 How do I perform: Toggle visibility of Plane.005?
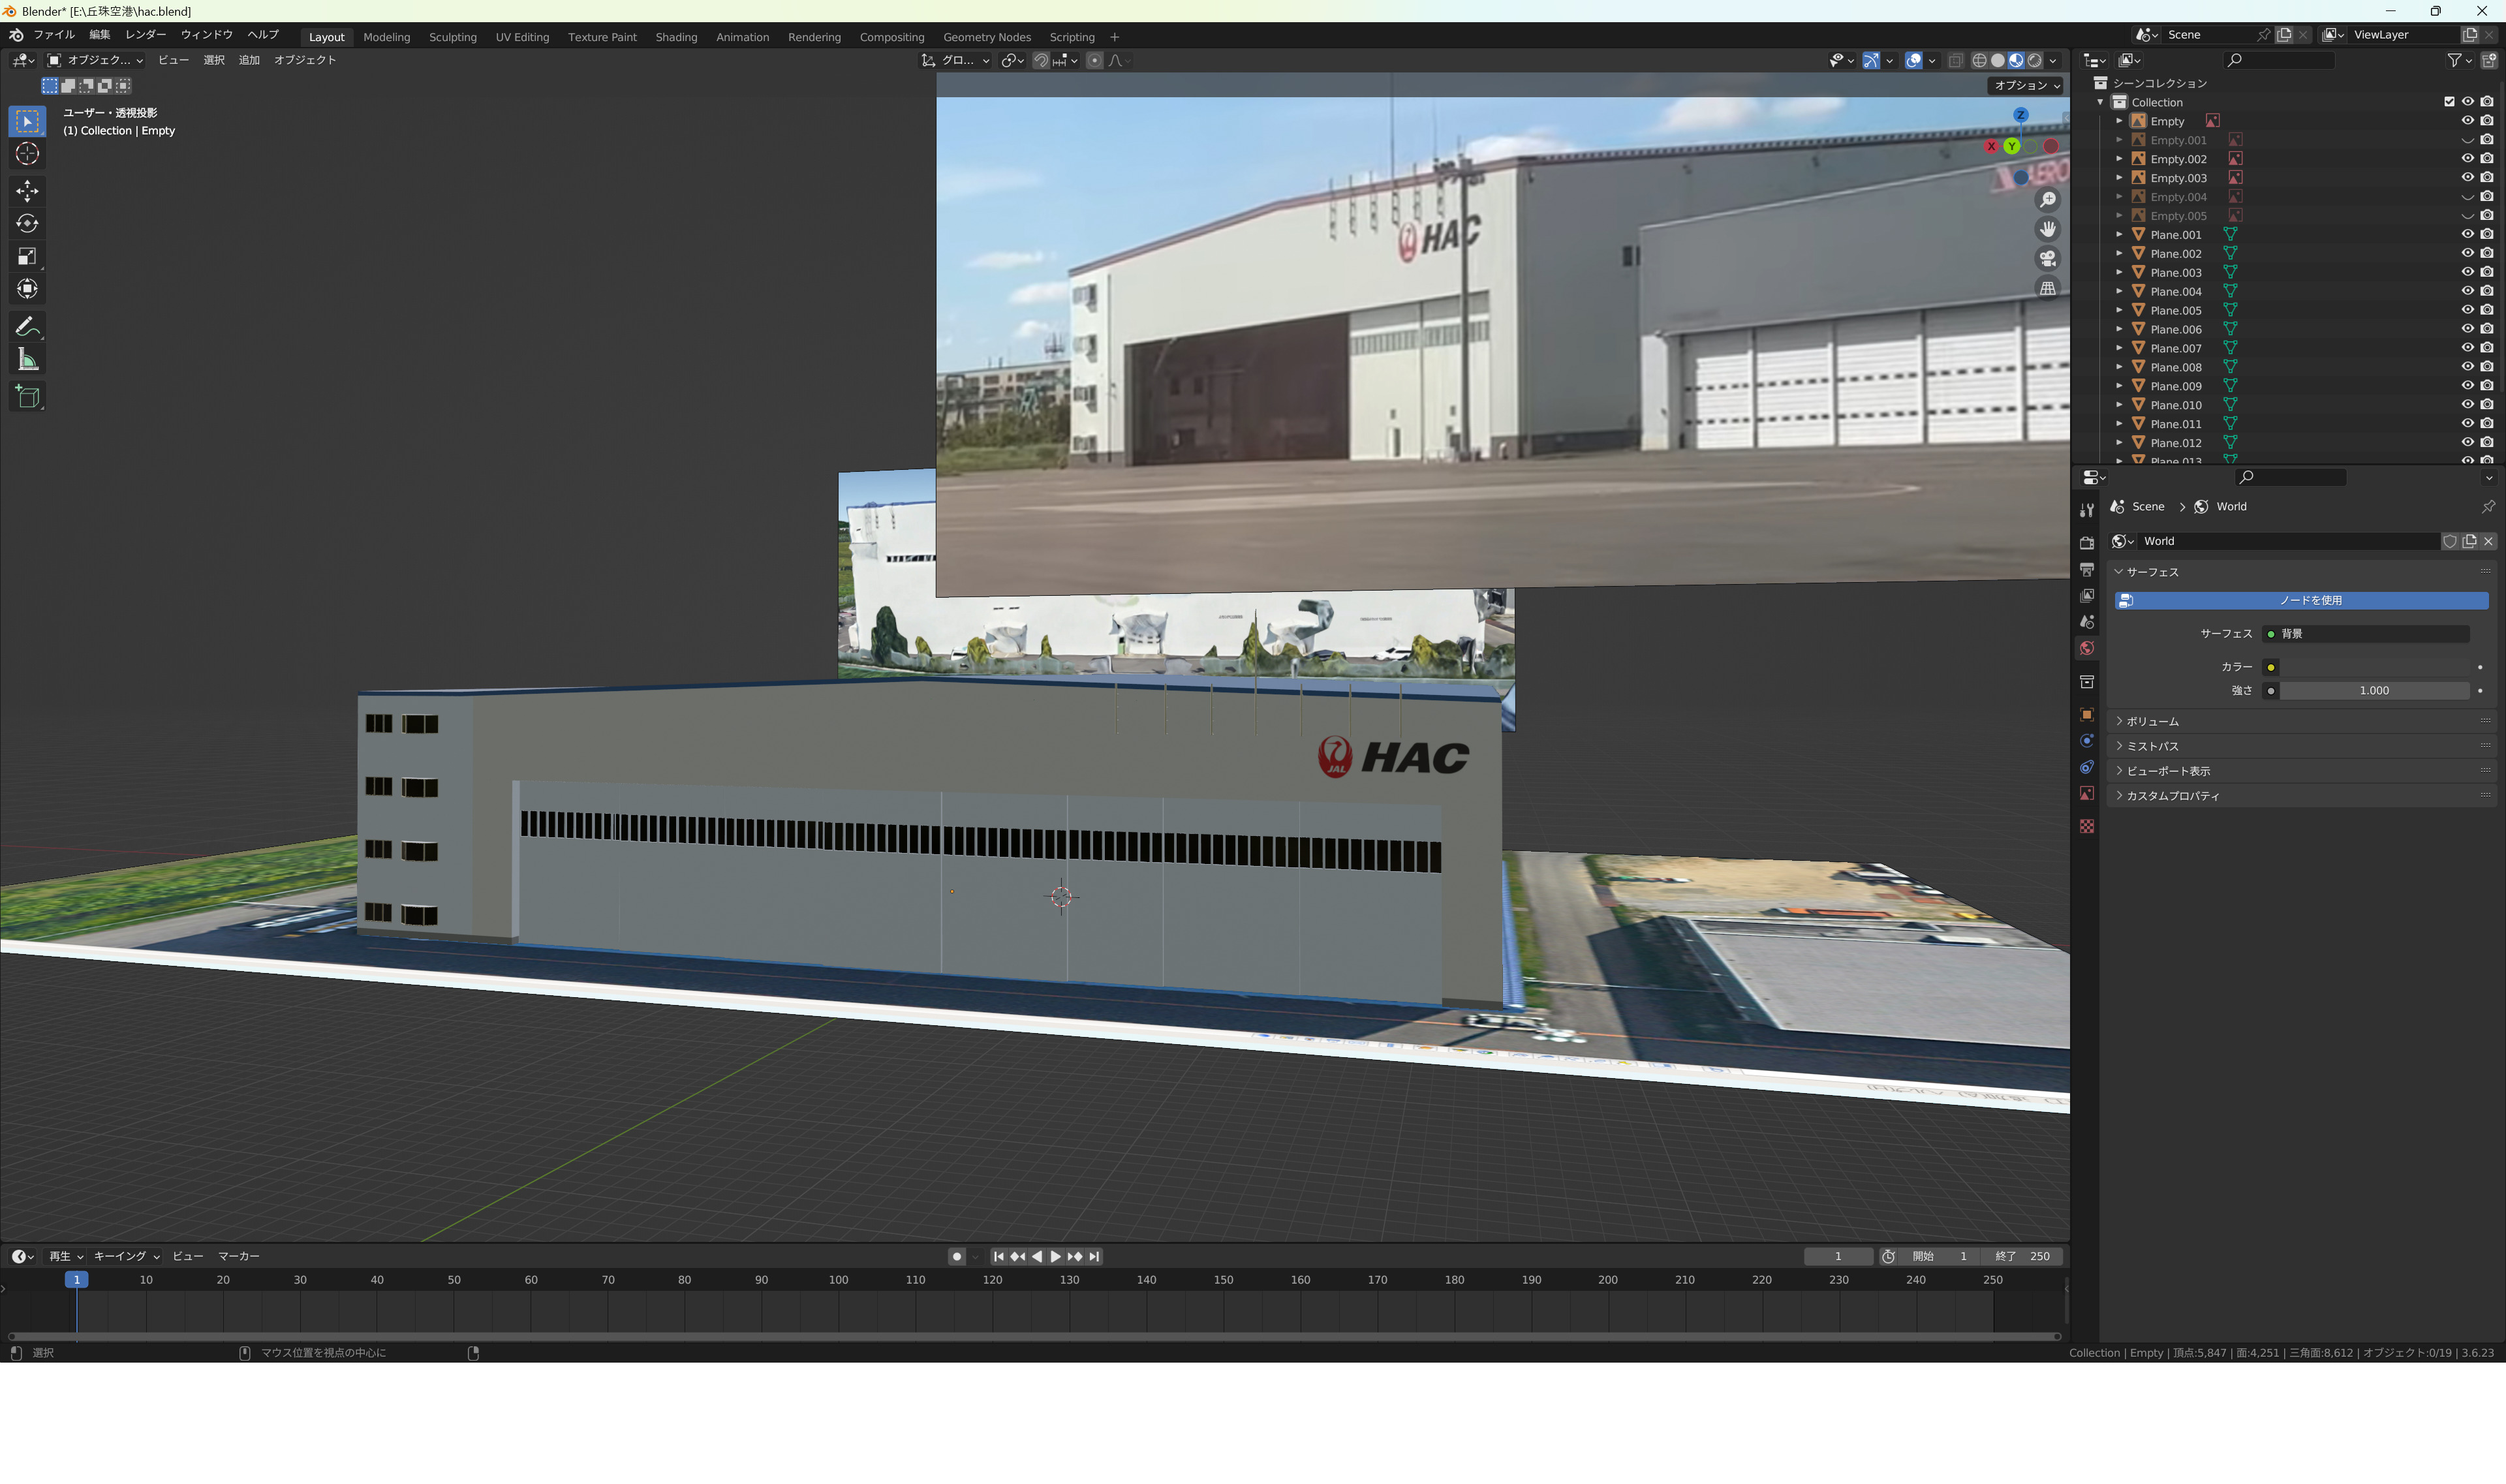coord(2467,310)
